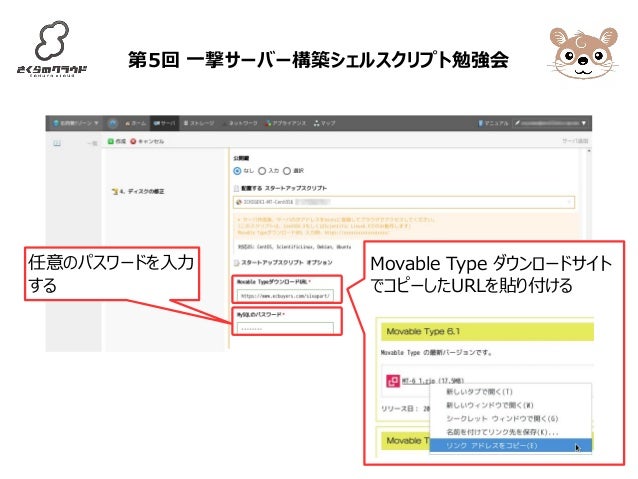This screenshot has height=479, width=638.
Task: Select the 選択 radio button for public key
Action: [287, 171]
